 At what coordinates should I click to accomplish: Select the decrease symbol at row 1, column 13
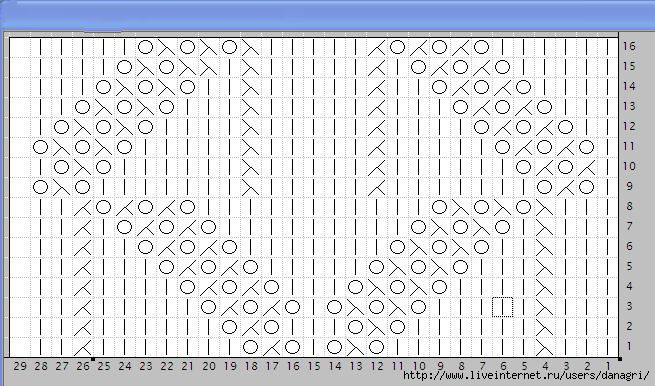click(x=355, y=347)
